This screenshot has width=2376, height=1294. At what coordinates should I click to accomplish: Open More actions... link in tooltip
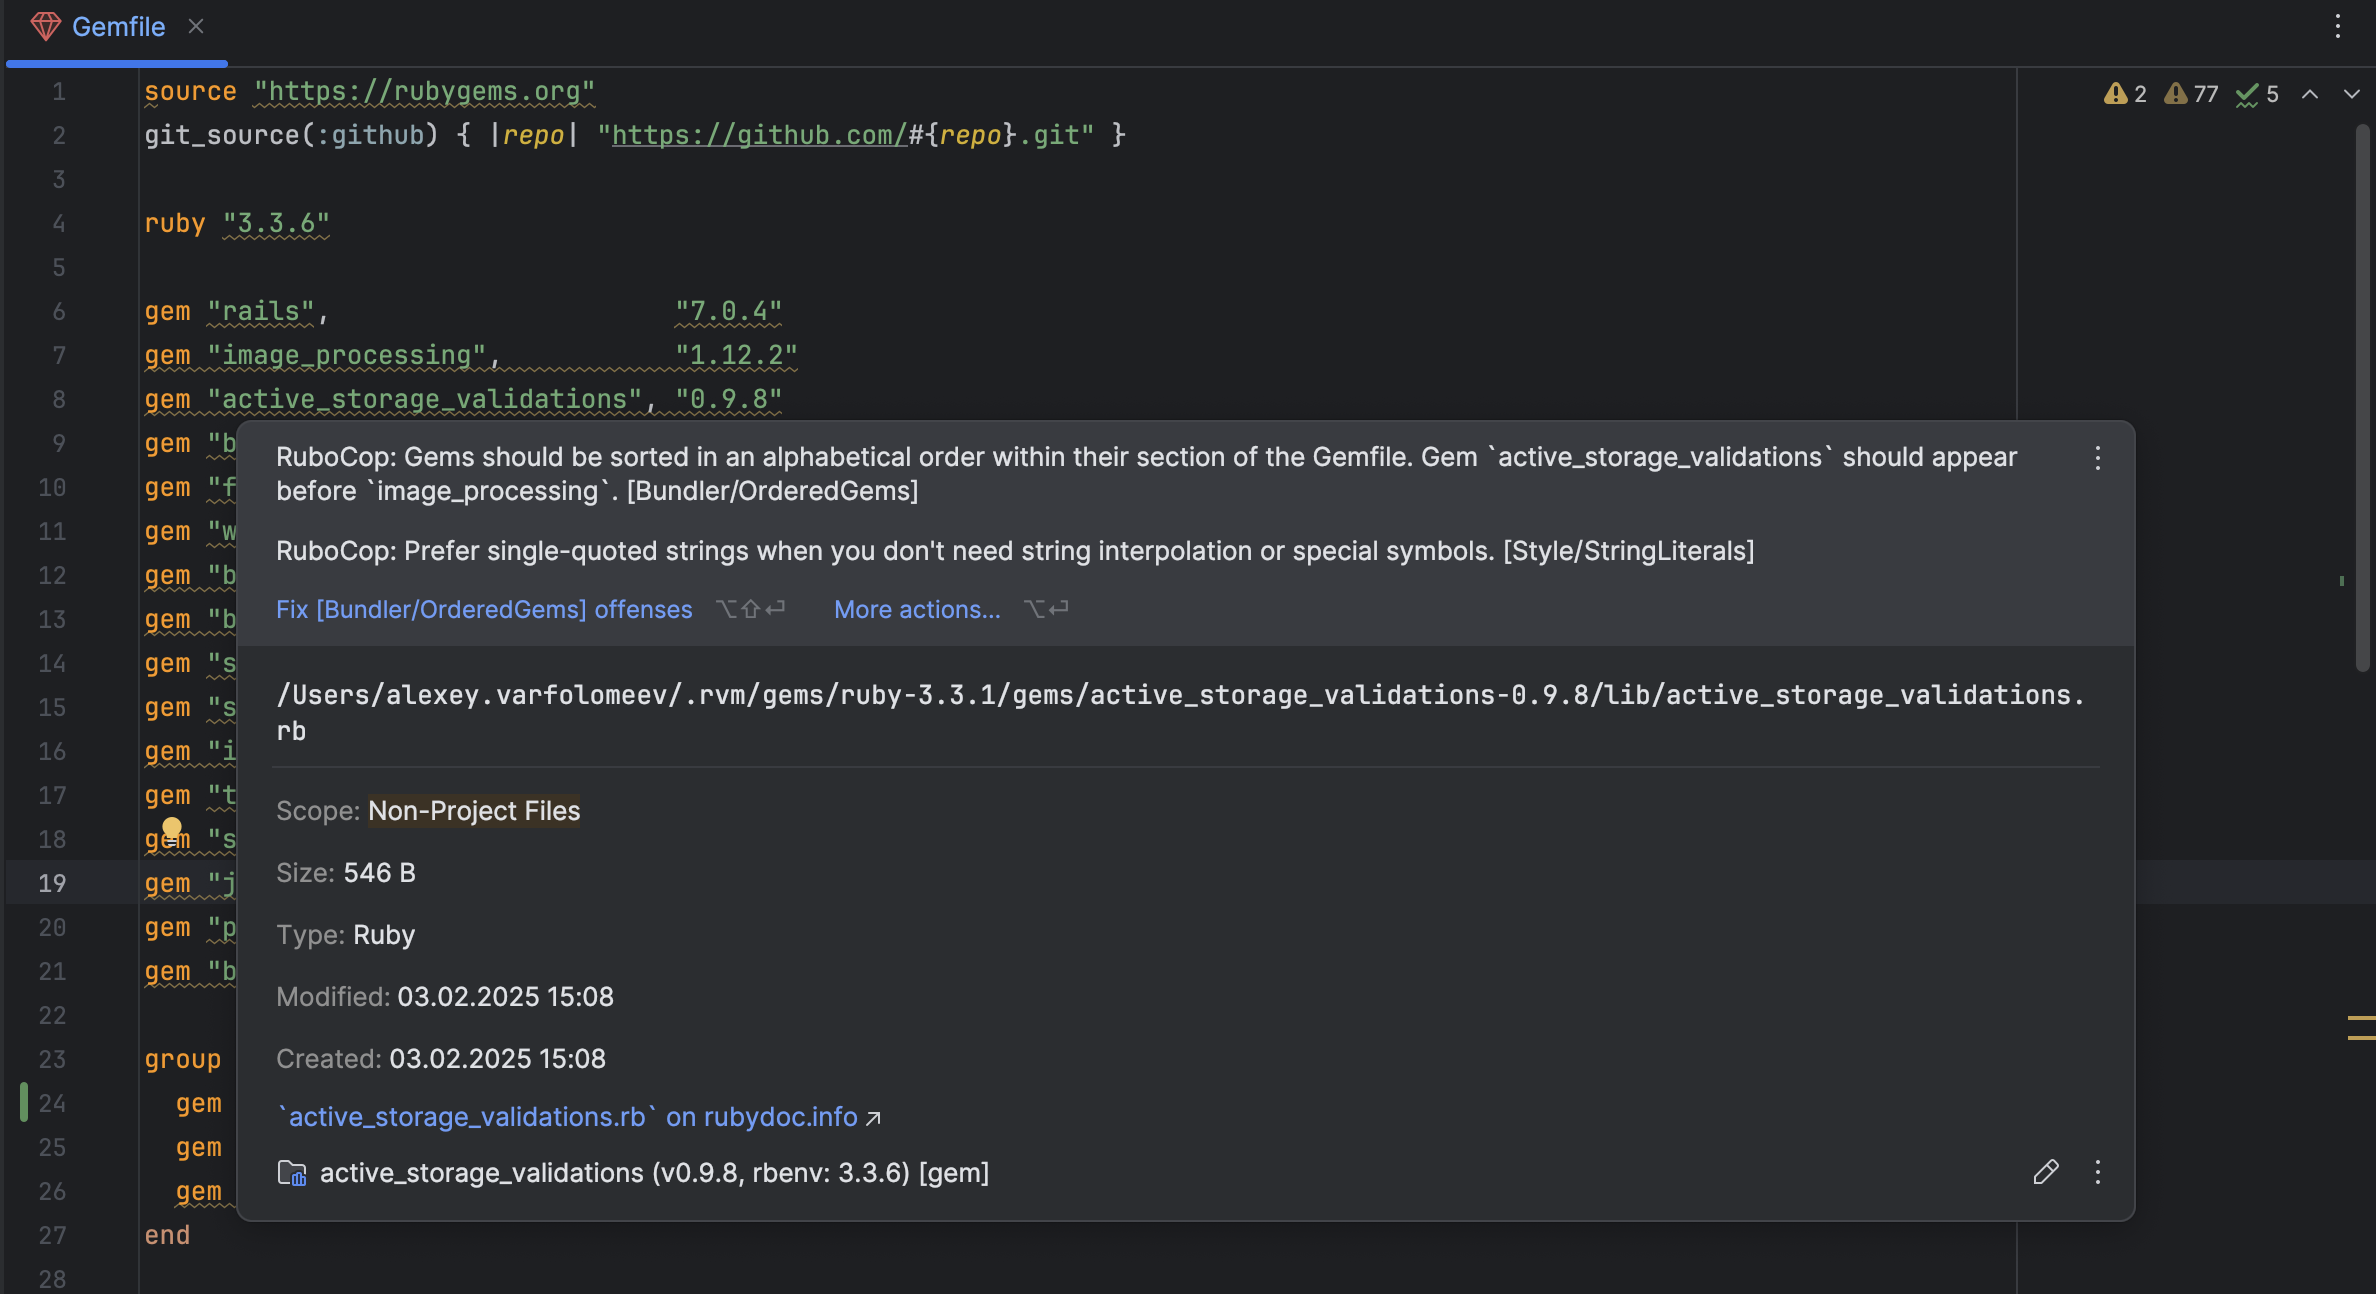tap(917, 609)
